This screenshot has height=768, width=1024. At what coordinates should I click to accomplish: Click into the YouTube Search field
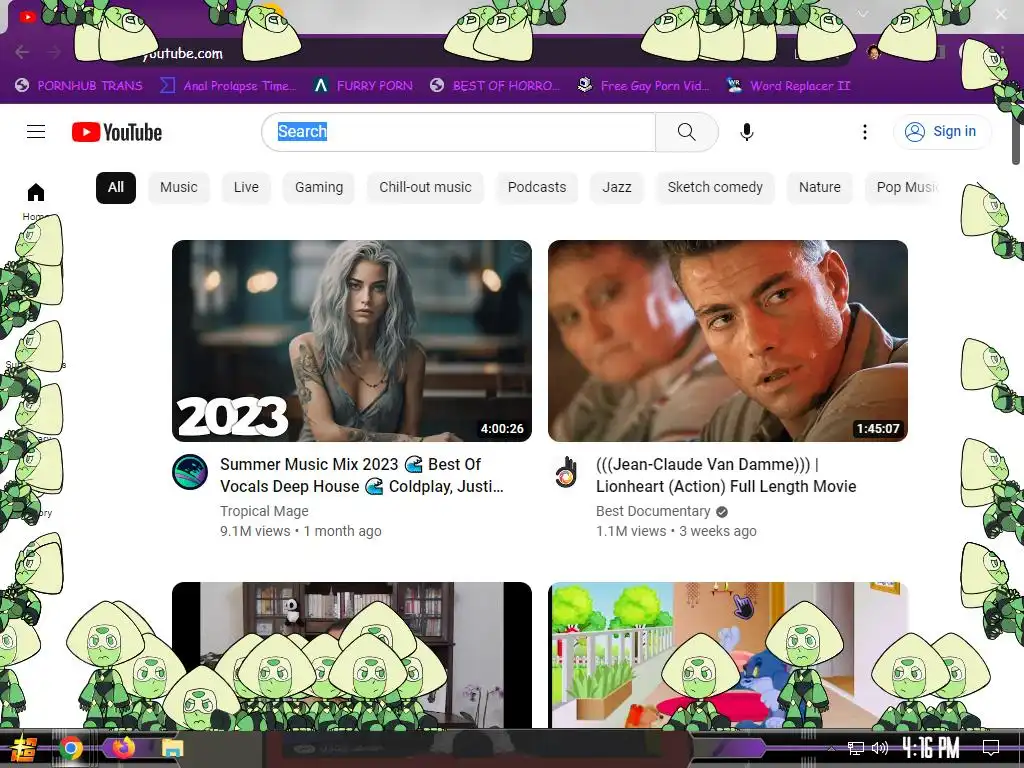[458, 132]
